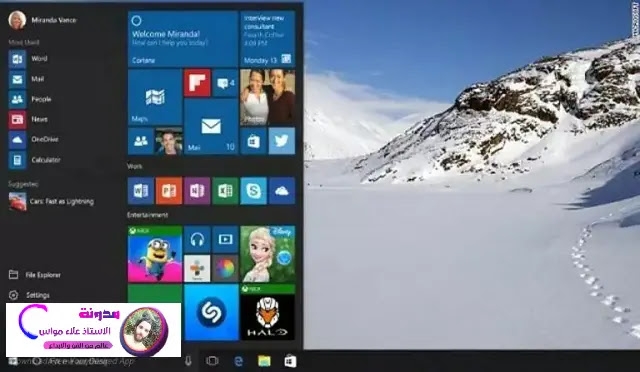Open the People live tile
This screenshot has width=640, height=372.
(x=155, y=141)
